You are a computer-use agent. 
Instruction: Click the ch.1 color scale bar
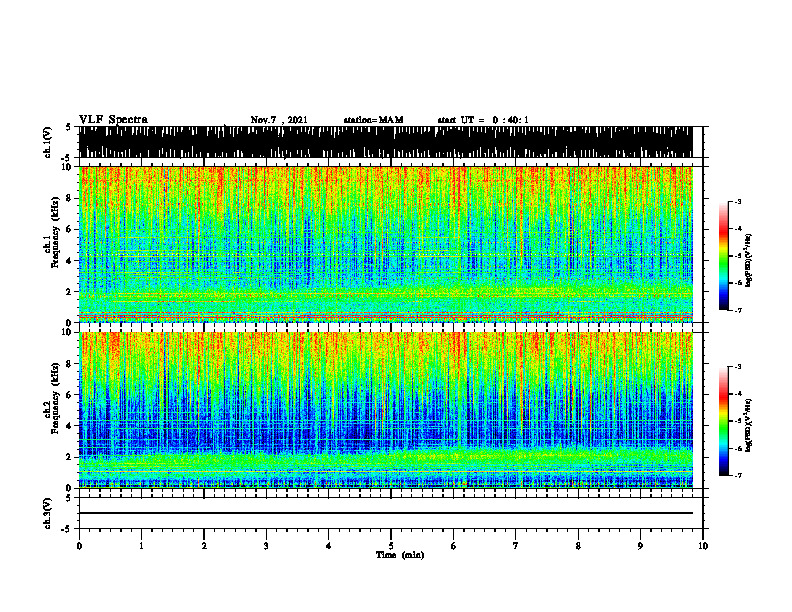point(723,256)
